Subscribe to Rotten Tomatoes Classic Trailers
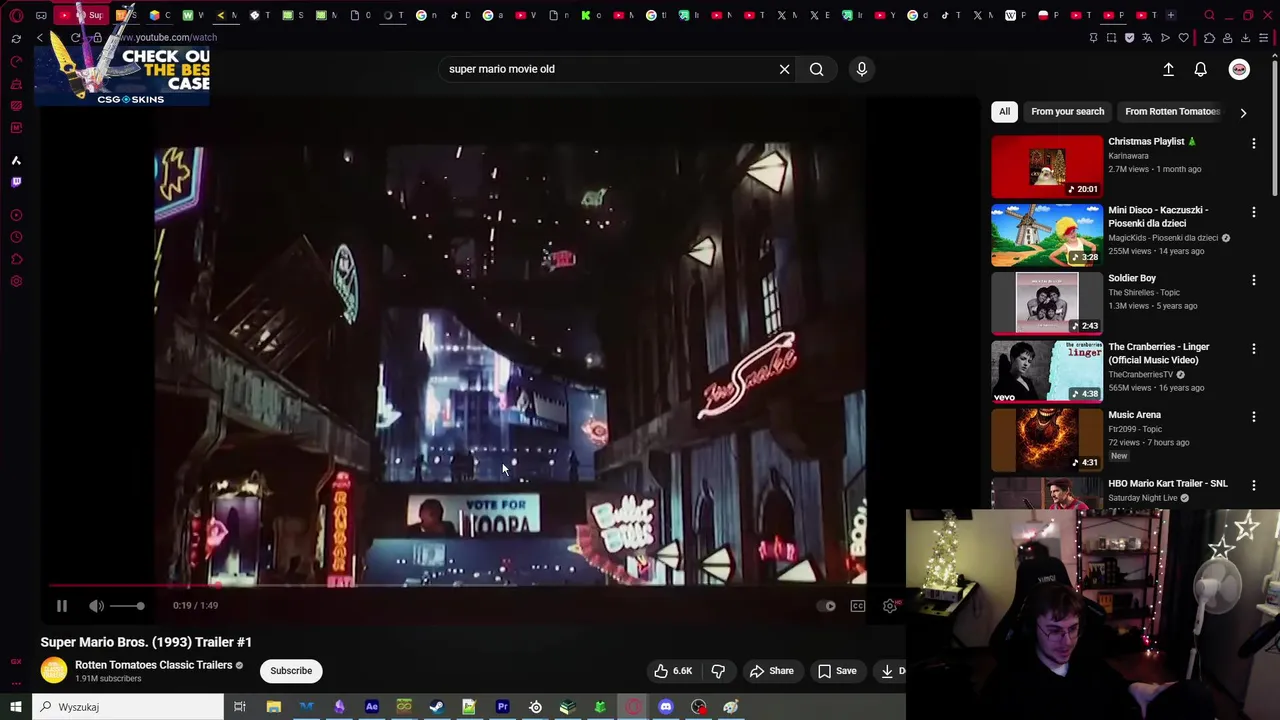Image resolution: width=1280 pixels, height=720 pixels. 291,671
